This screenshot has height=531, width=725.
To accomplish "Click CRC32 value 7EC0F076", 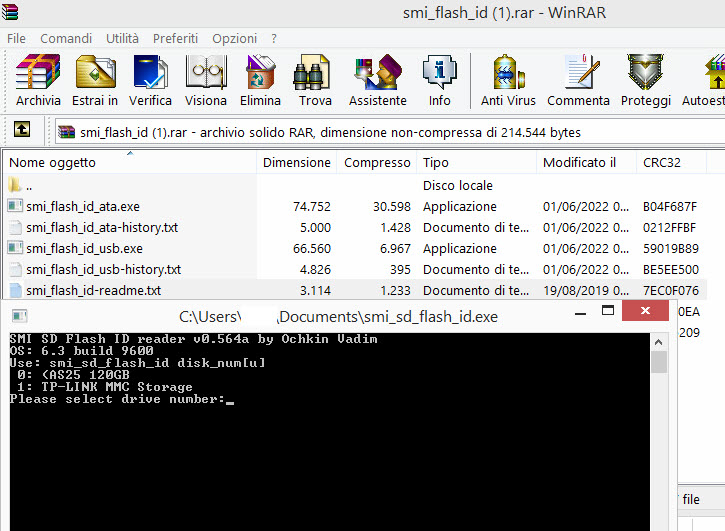I will point(670,290).
